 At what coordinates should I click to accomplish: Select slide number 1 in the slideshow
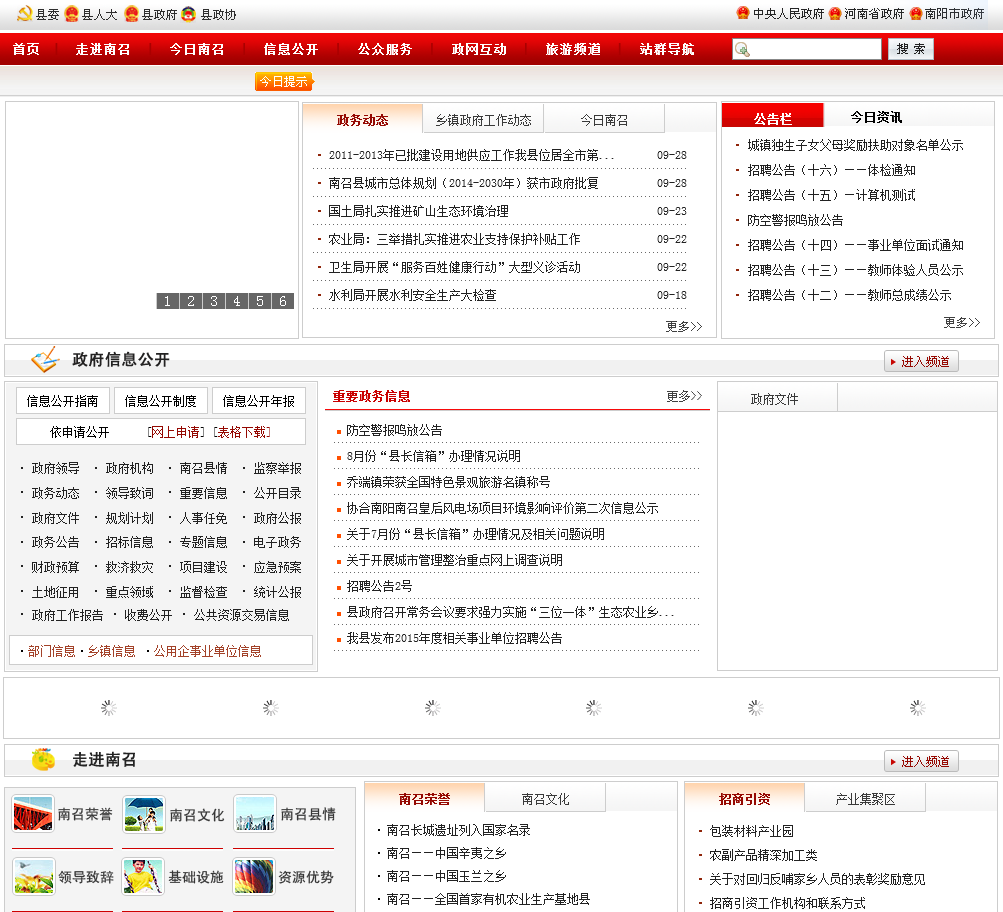[168, 301]
